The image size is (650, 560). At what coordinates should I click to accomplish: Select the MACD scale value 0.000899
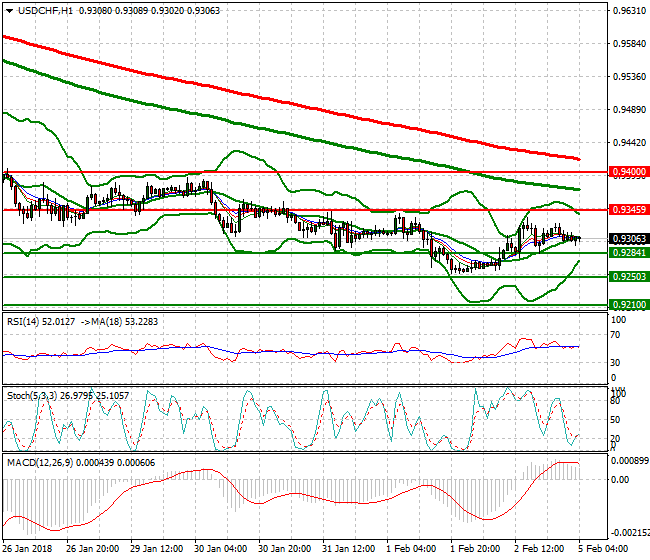tap(630, 461)
